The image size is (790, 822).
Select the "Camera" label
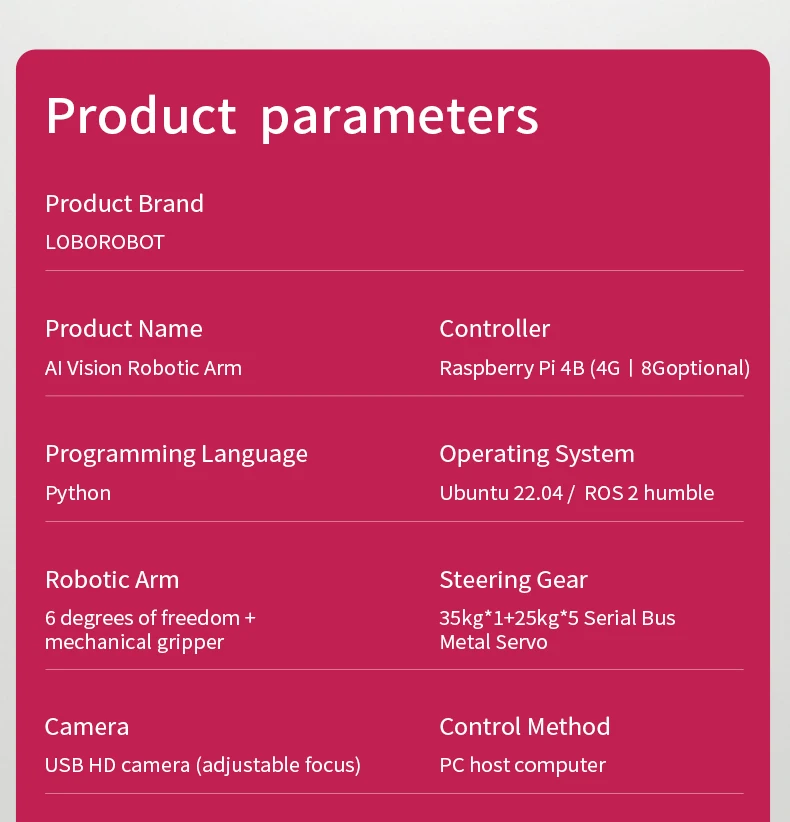click(87, 727)
